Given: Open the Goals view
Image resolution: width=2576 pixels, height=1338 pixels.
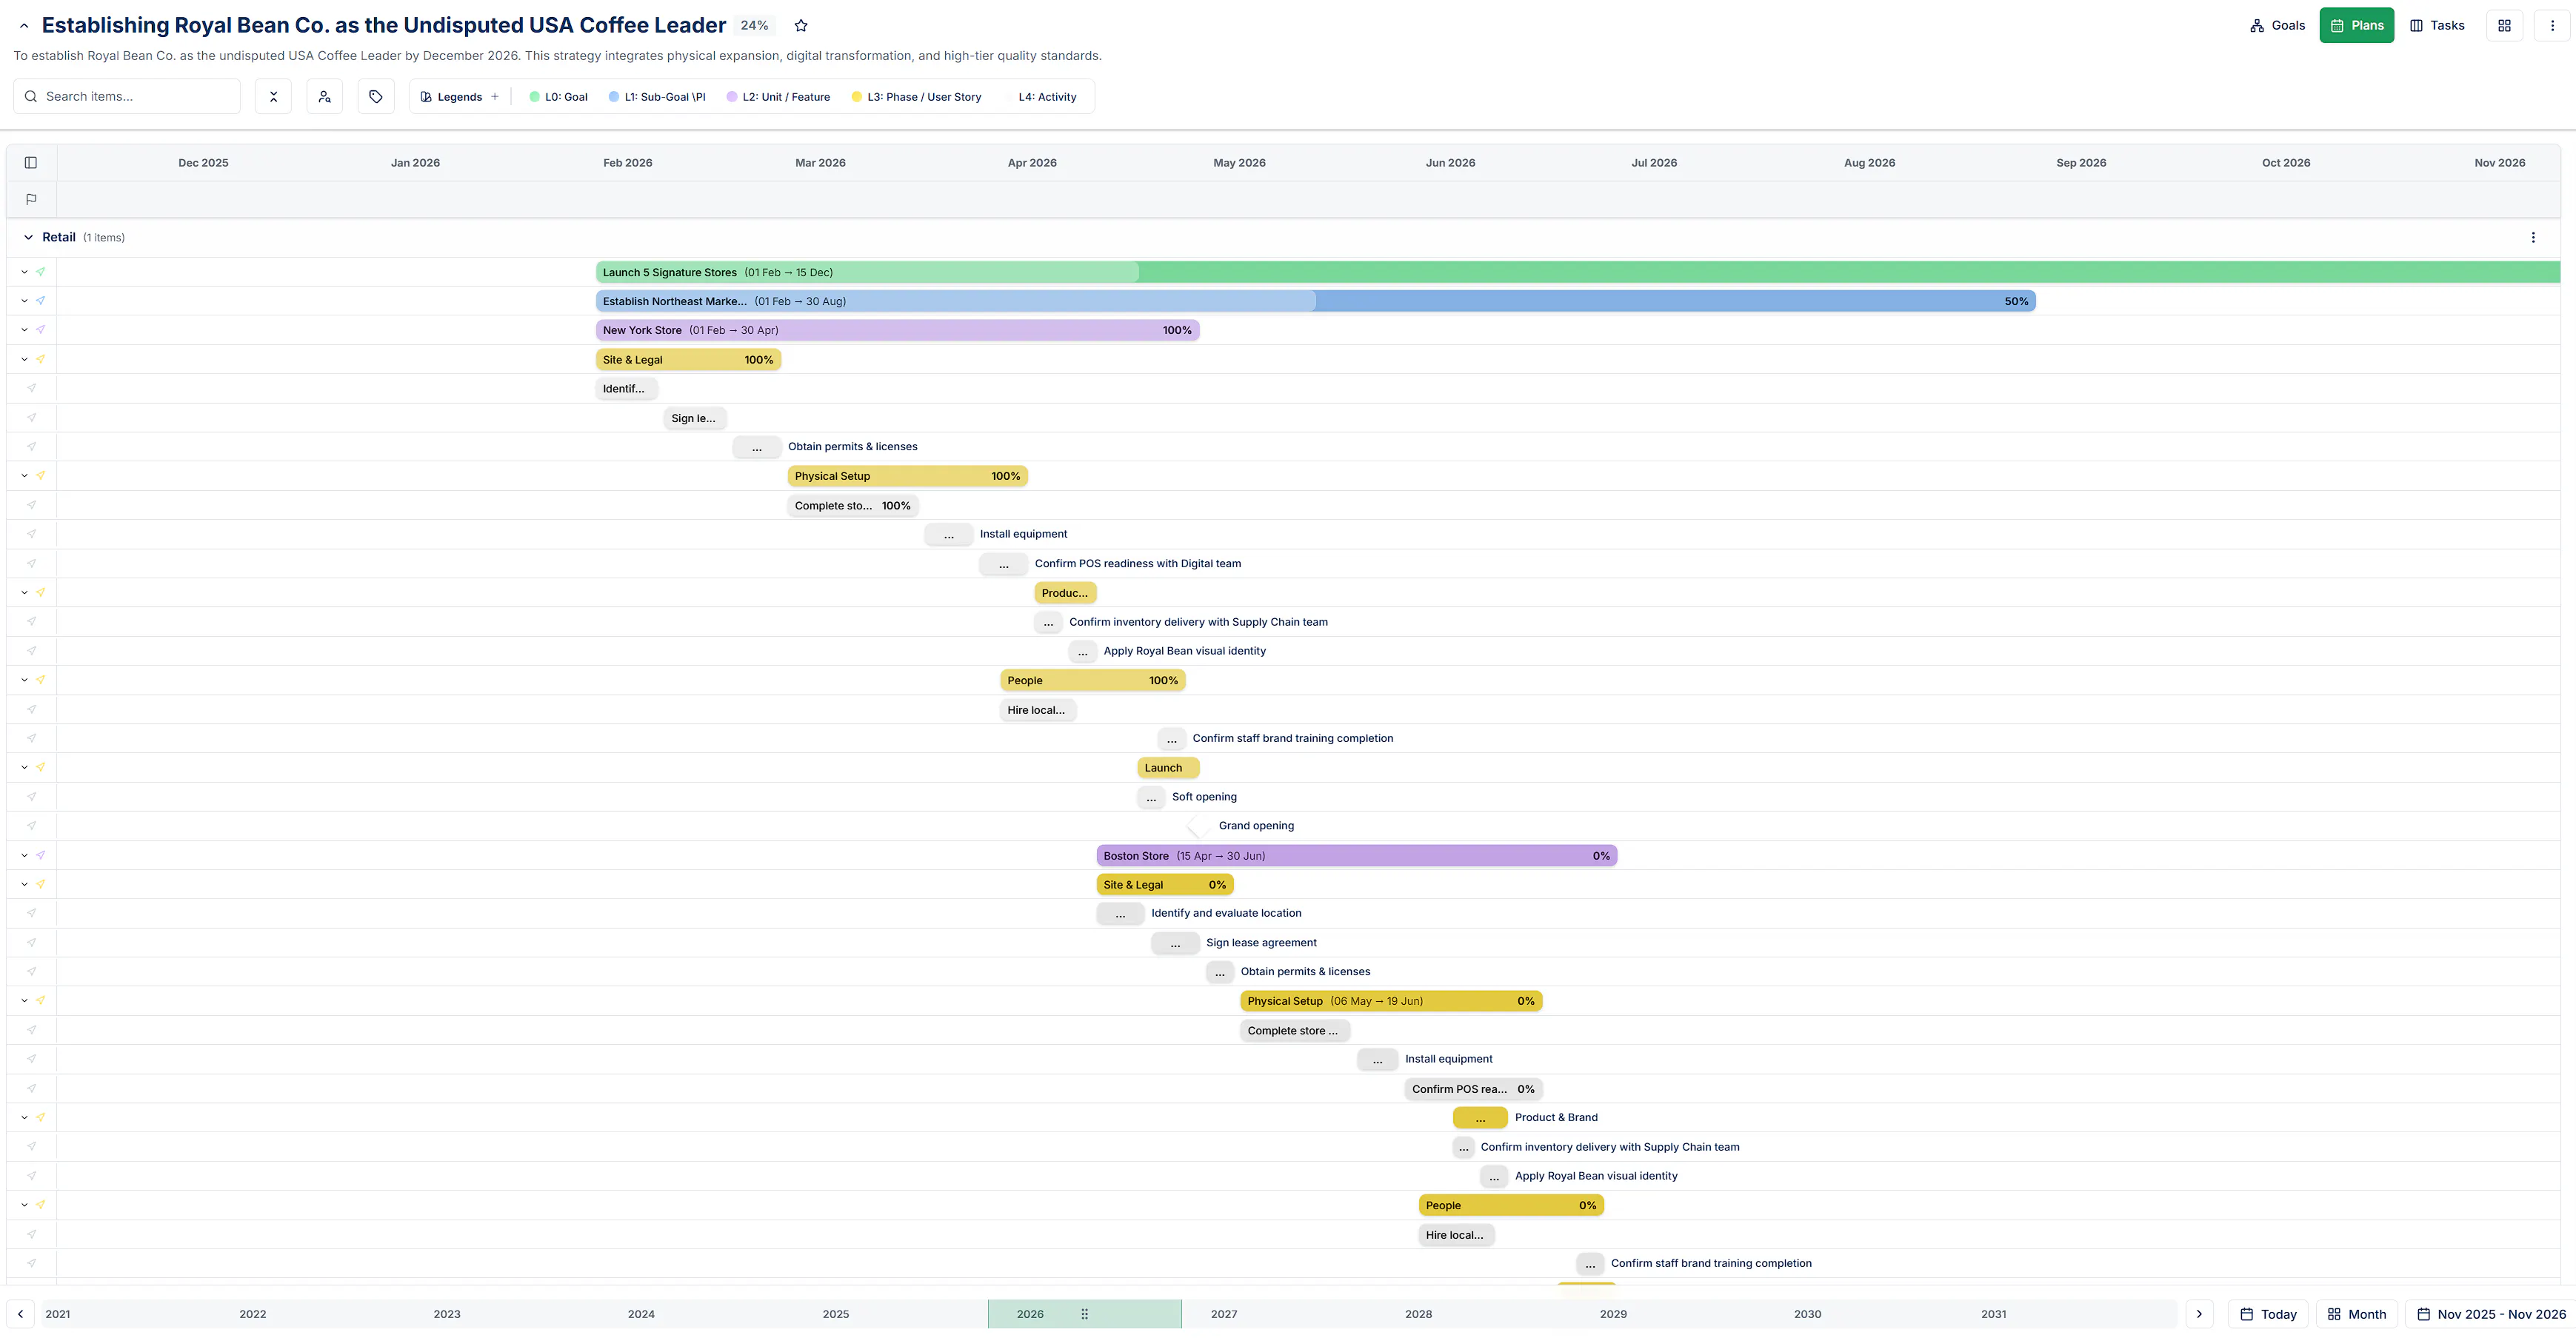Looking at the screenshot, I should point(2277,26).
